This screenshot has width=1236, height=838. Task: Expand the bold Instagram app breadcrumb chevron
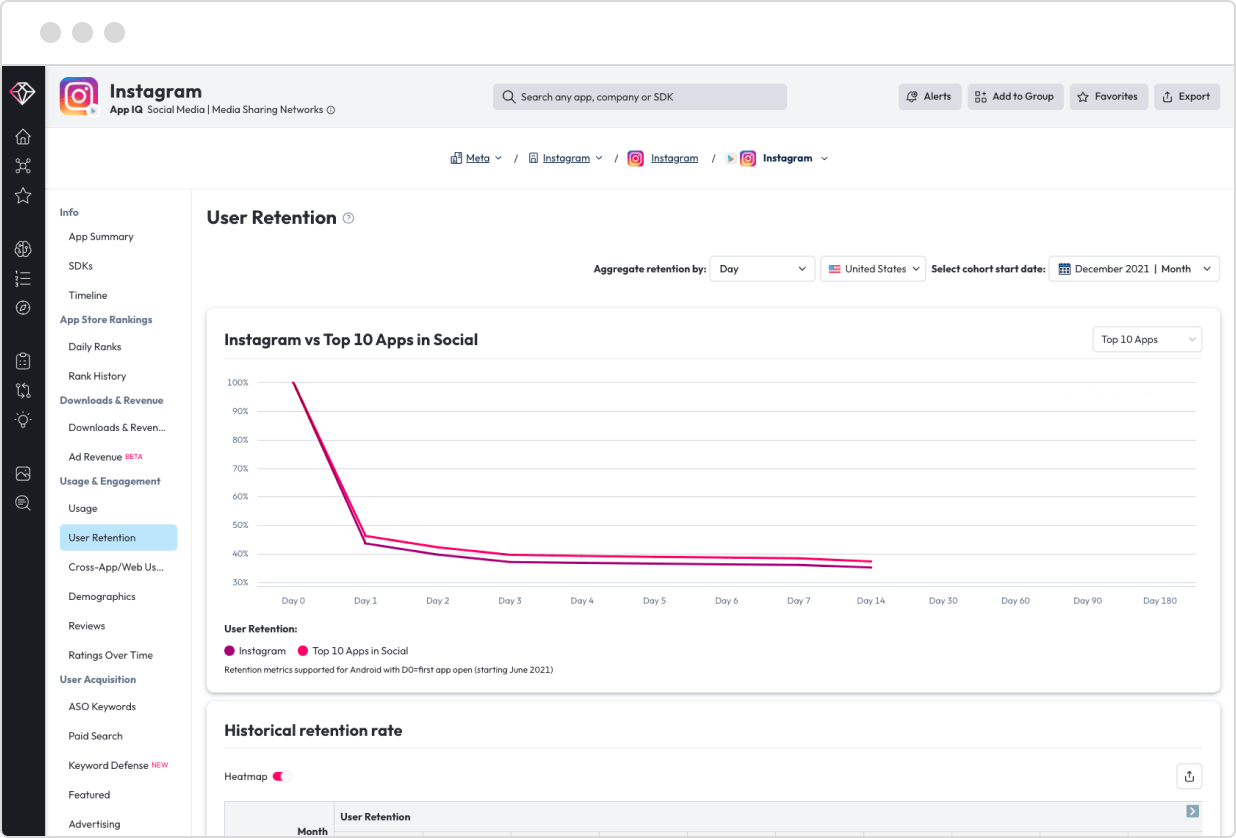pos(824,158)
